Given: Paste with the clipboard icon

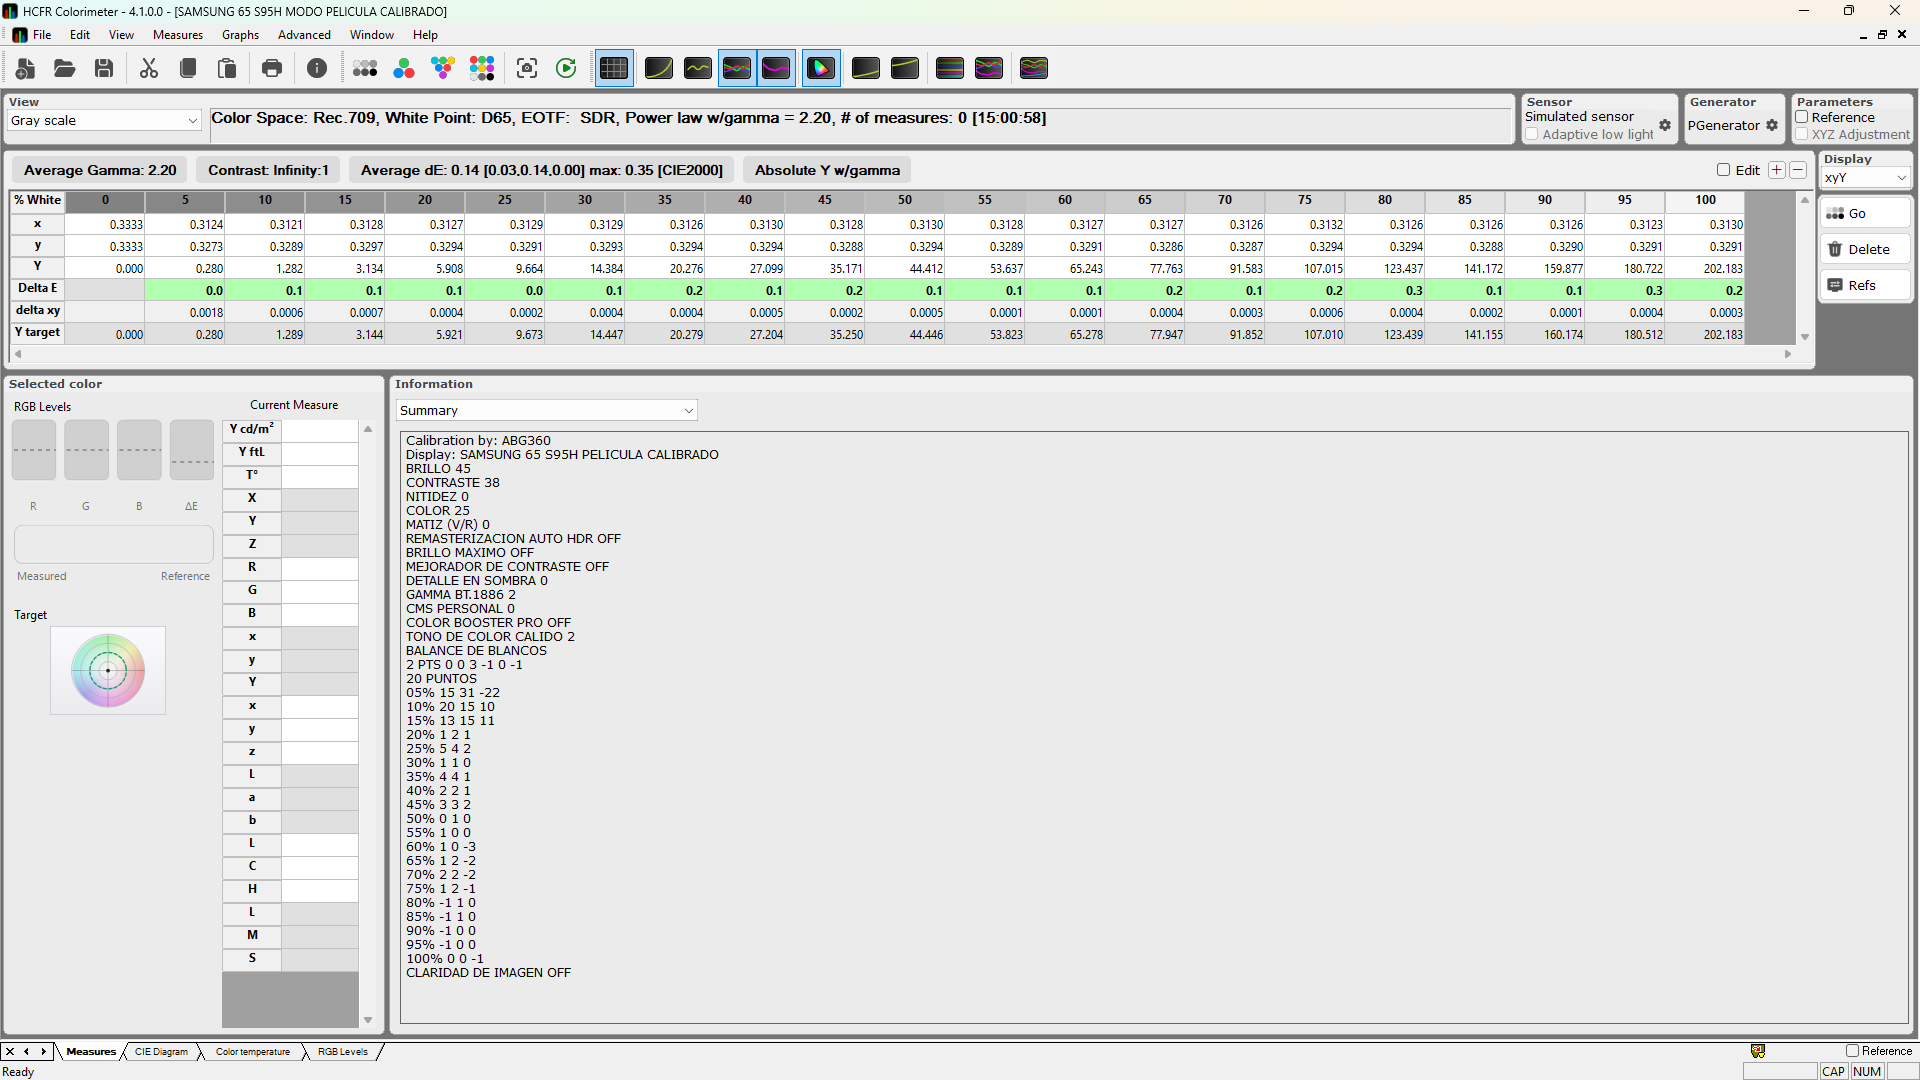Looking at the screenshot, I should (x=227, y=68).
